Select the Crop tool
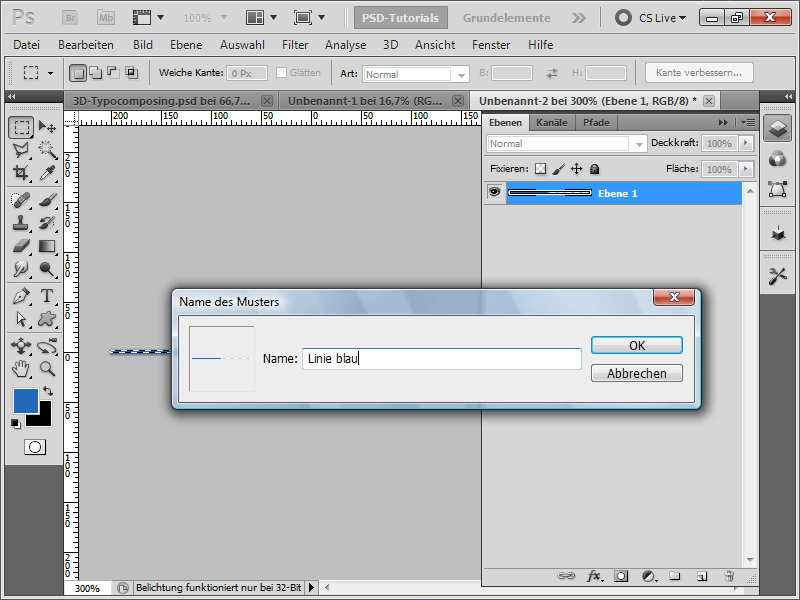The height and width of the screenshot is (600, 800). click(21, 173)
